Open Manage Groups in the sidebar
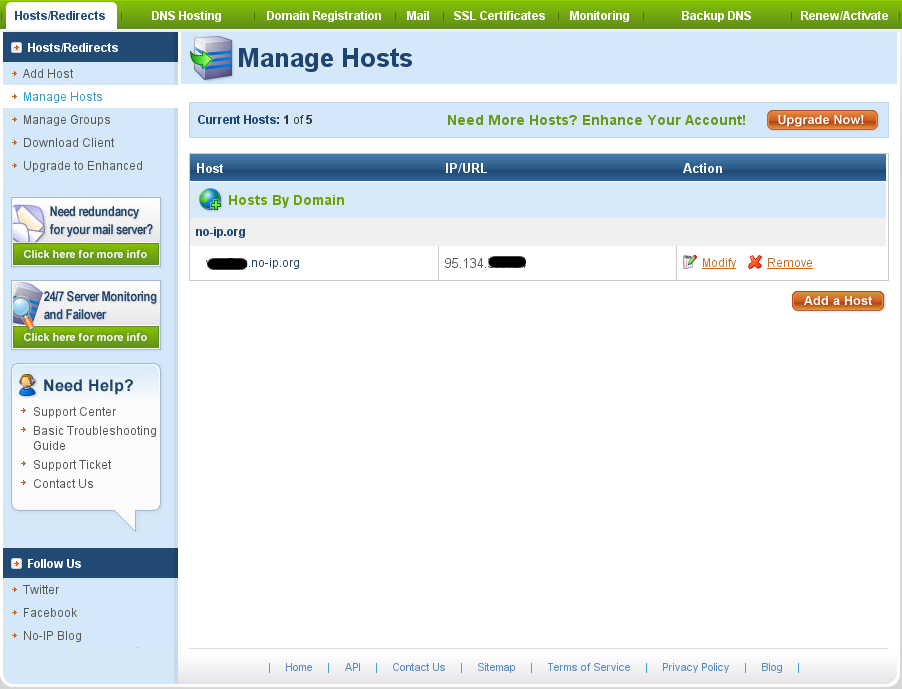The height and width of the screenshot is (689, 902). [67, 120]
